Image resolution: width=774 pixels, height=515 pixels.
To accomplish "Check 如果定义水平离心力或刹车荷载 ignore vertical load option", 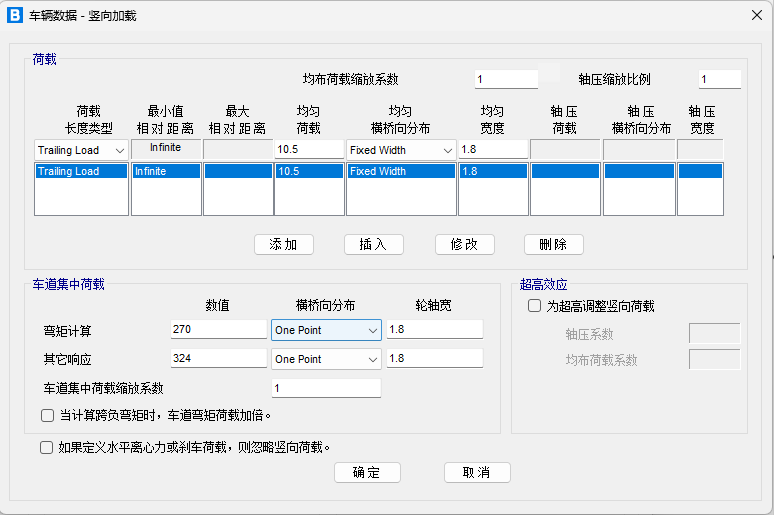I will pyautogui.click(x=47, y=448).
